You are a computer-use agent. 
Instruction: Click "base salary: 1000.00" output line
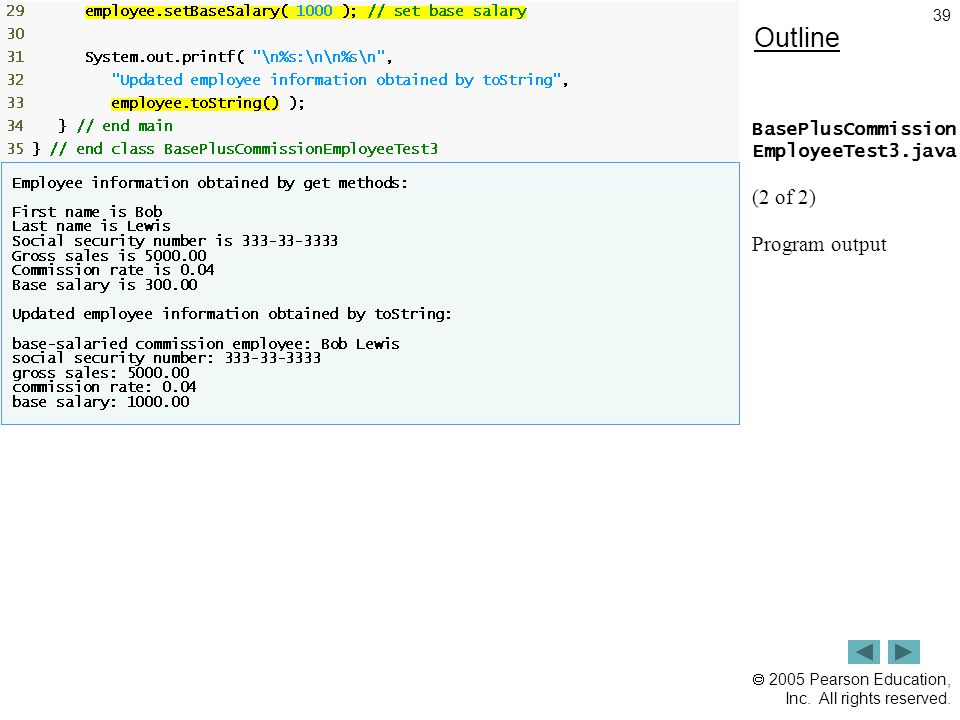100,402
